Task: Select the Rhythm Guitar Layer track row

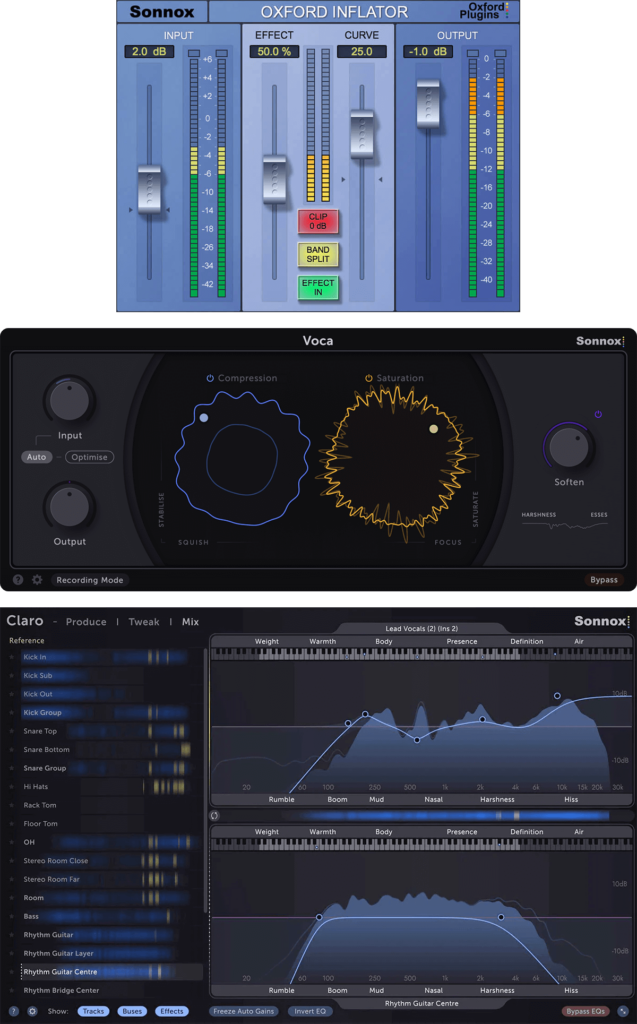Action: pos(105,953)
